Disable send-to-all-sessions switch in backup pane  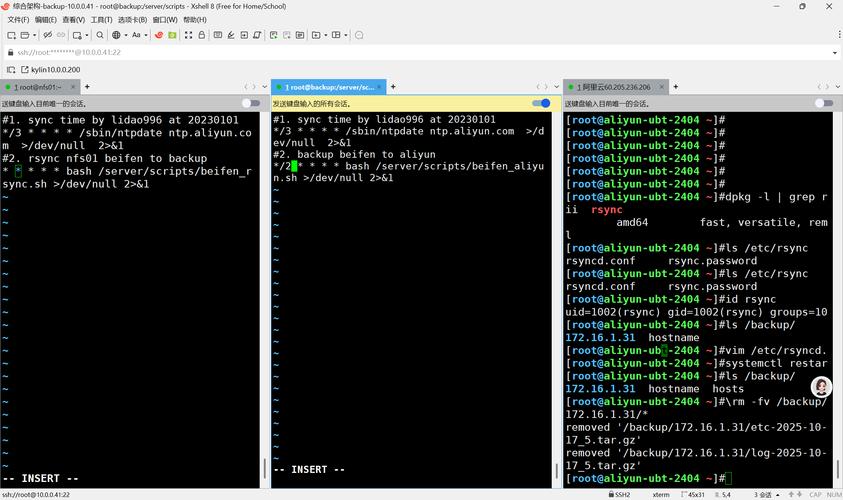coord(541,103)
